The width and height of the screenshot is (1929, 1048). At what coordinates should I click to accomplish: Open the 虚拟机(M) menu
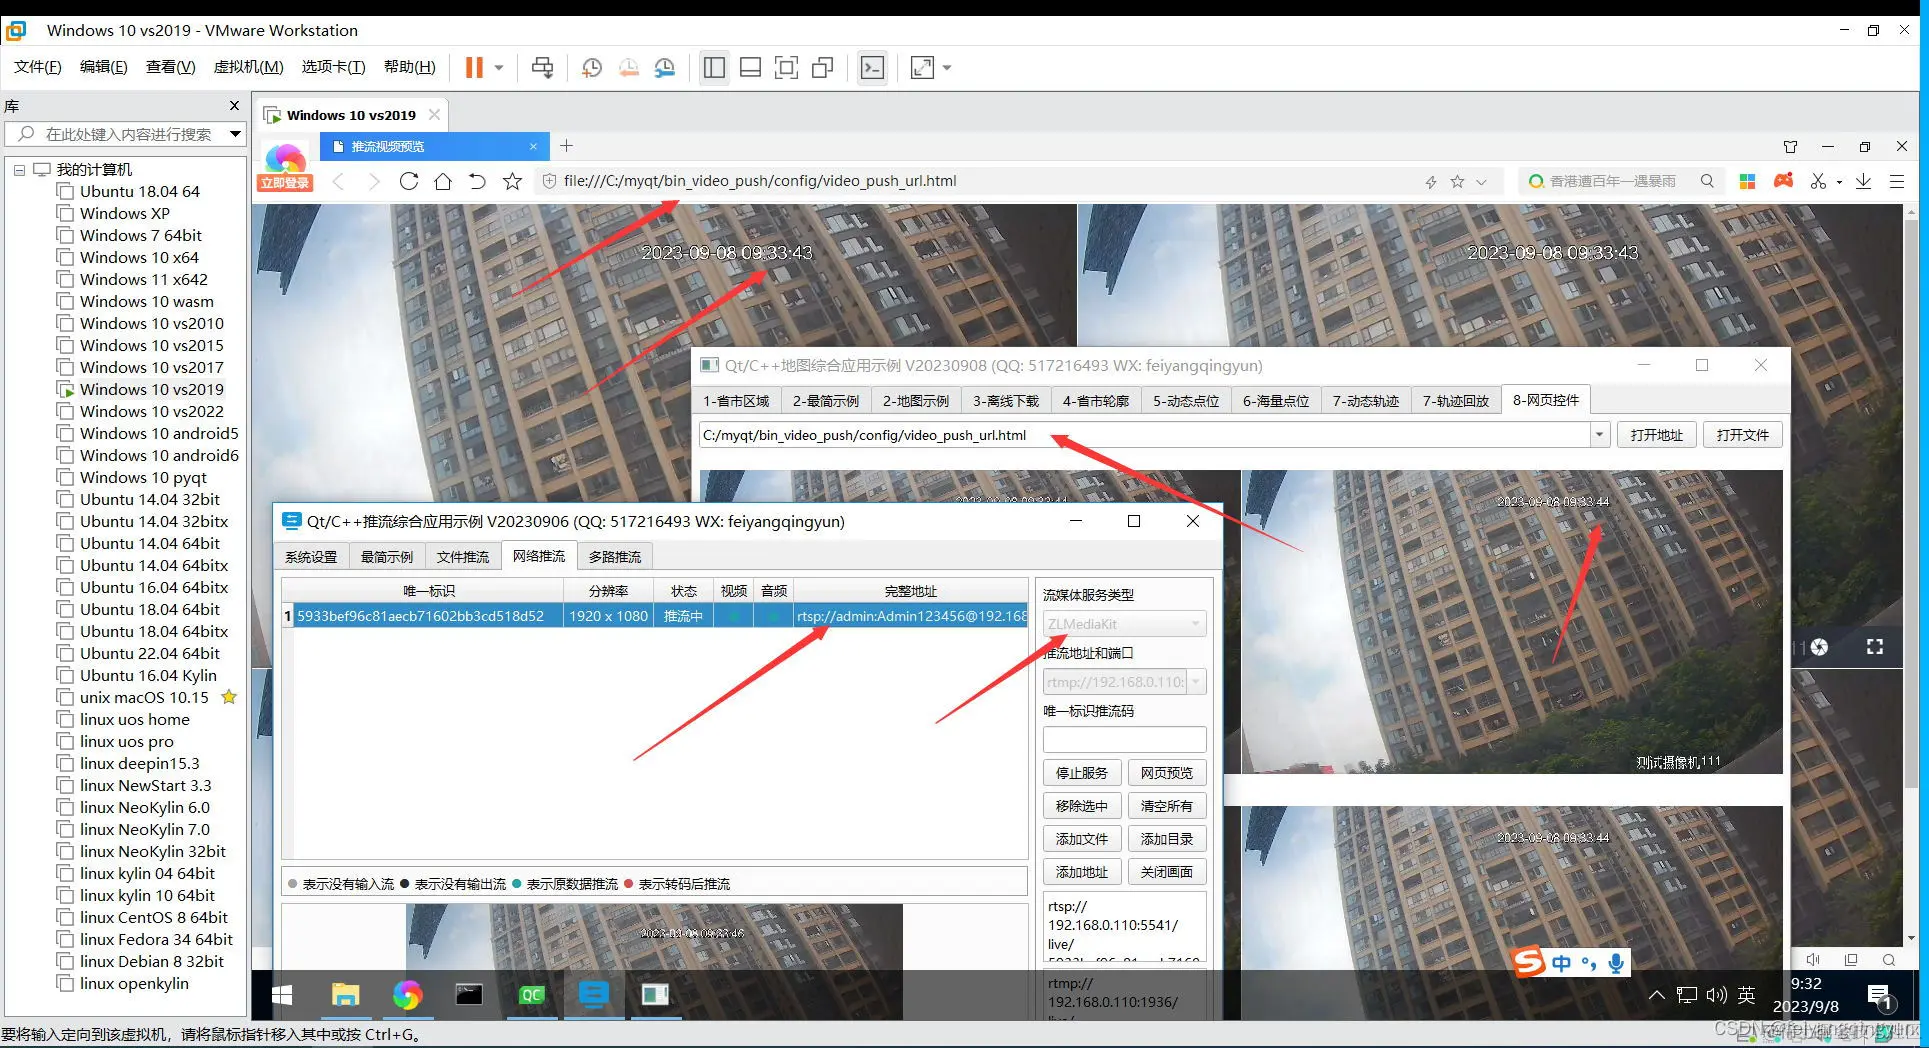248,67
